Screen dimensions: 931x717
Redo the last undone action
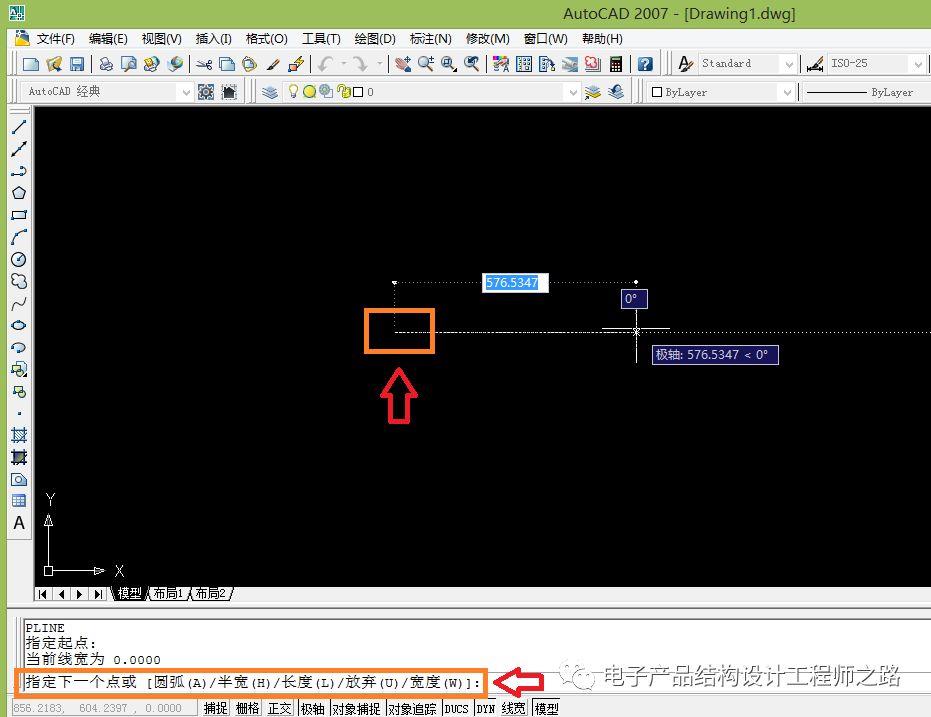[360, 64]
